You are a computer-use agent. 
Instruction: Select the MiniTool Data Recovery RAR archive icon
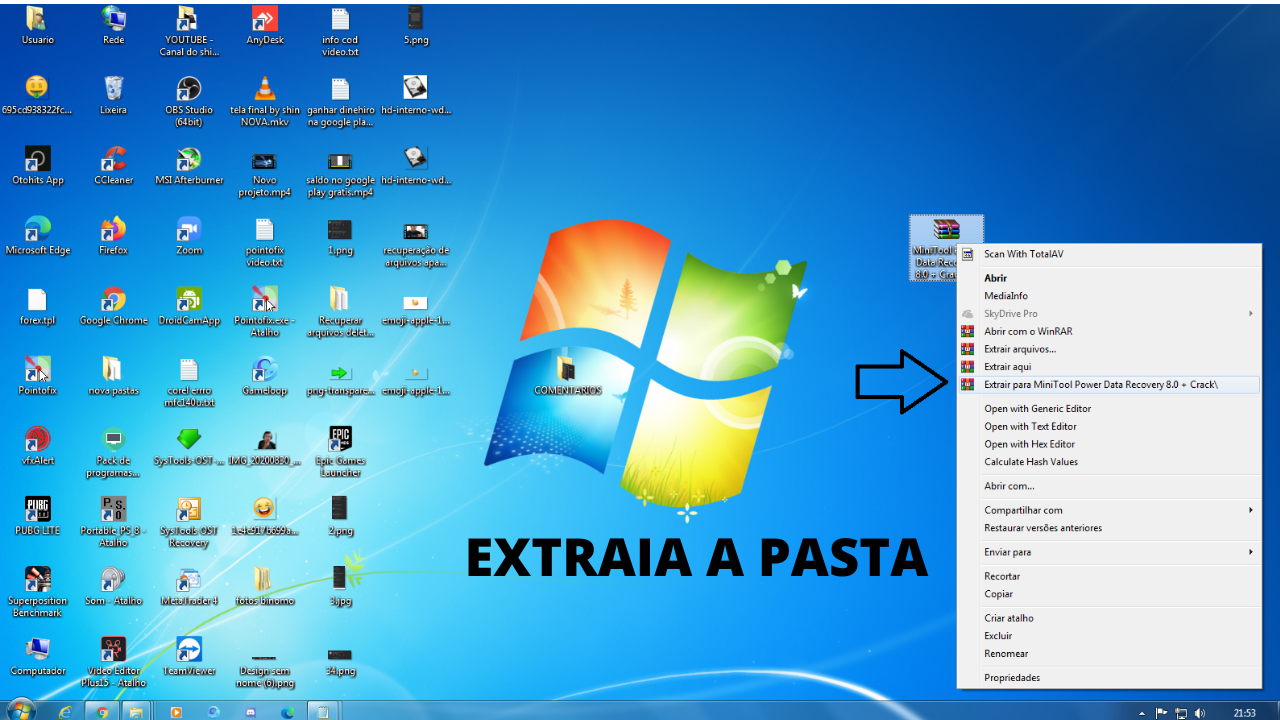pos(946,249)
